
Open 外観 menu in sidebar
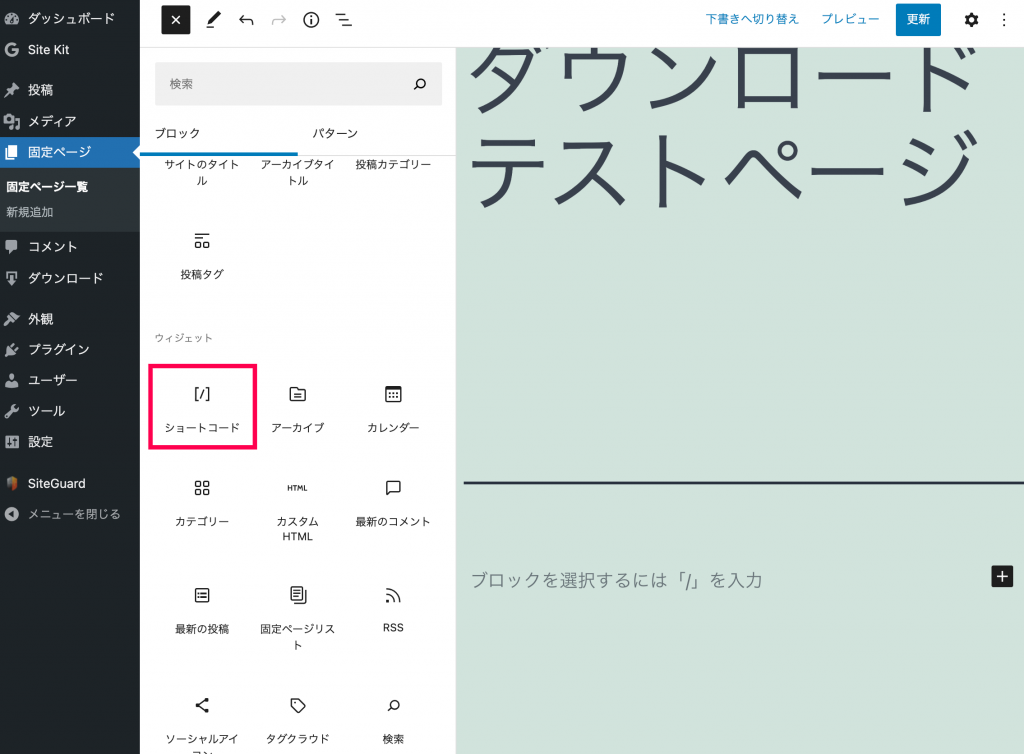click(x=70, y=319)
